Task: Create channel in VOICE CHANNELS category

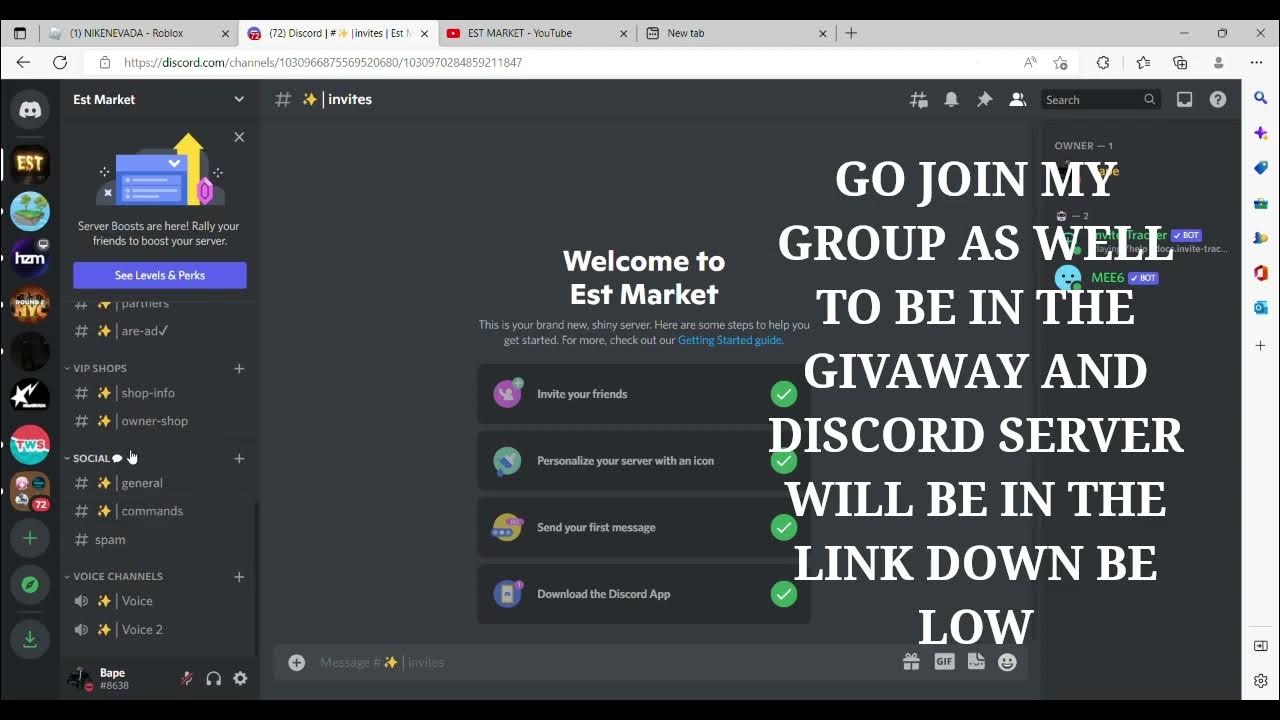Action: click(239, 576)
